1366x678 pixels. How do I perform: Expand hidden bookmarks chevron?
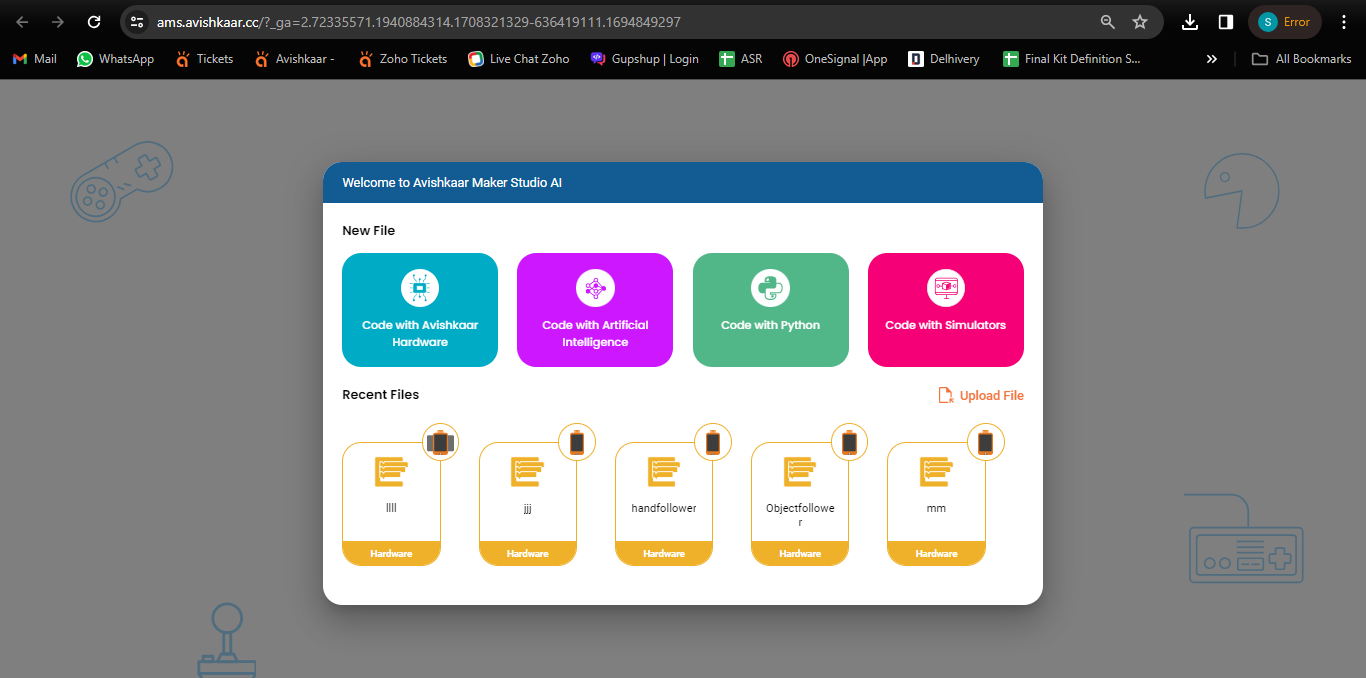[1212, 59]
